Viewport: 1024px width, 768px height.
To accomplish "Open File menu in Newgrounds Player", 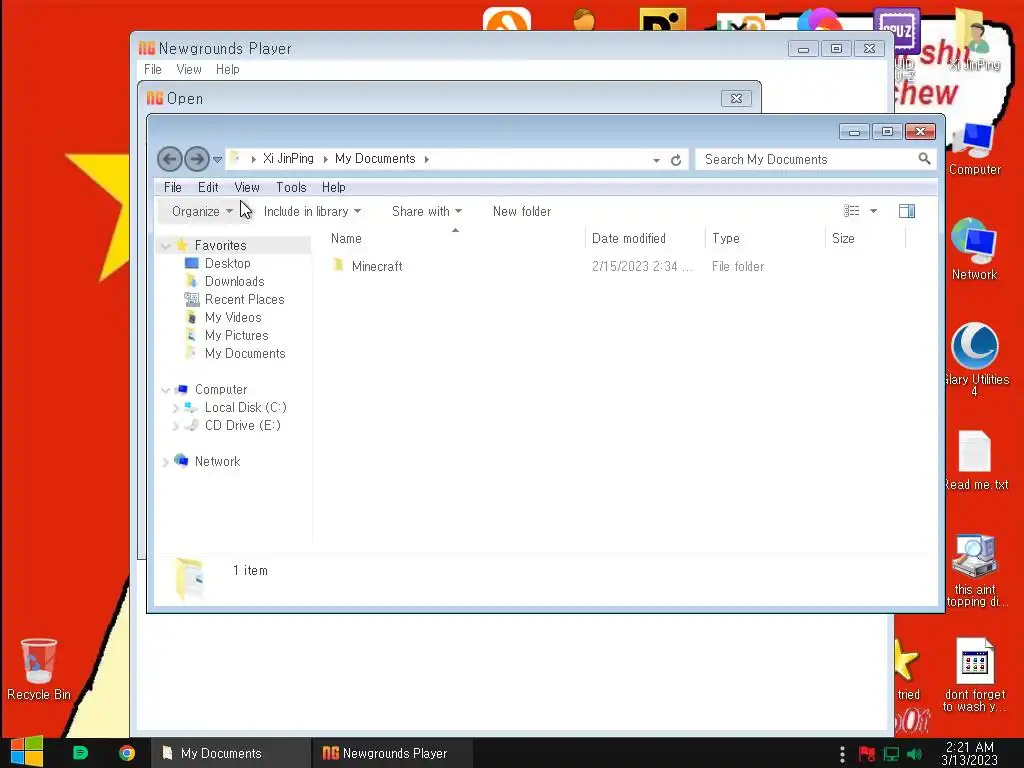I will (x=153, y=69).
